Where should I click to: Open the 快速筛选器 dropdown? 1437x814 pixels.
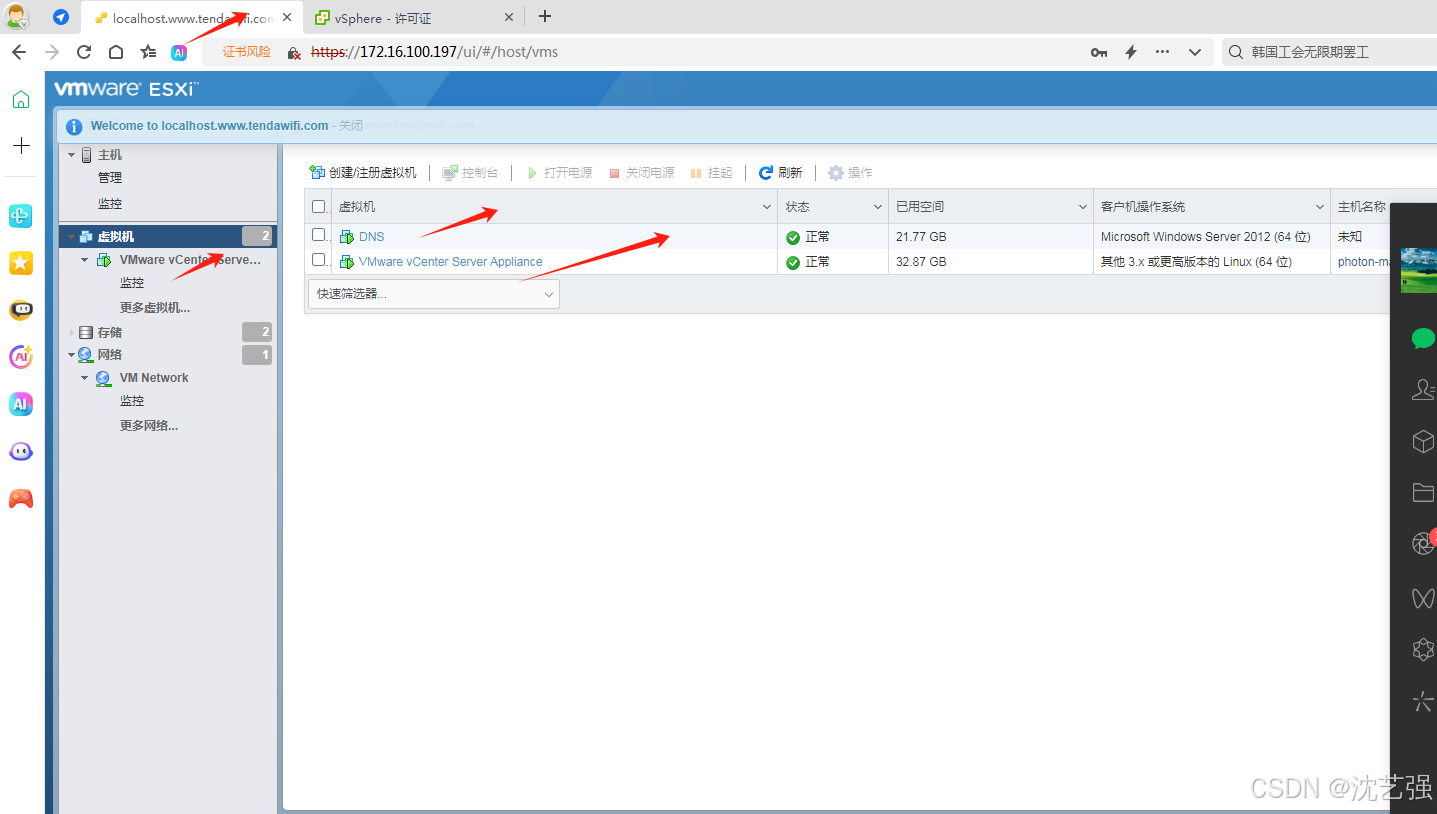434,294
